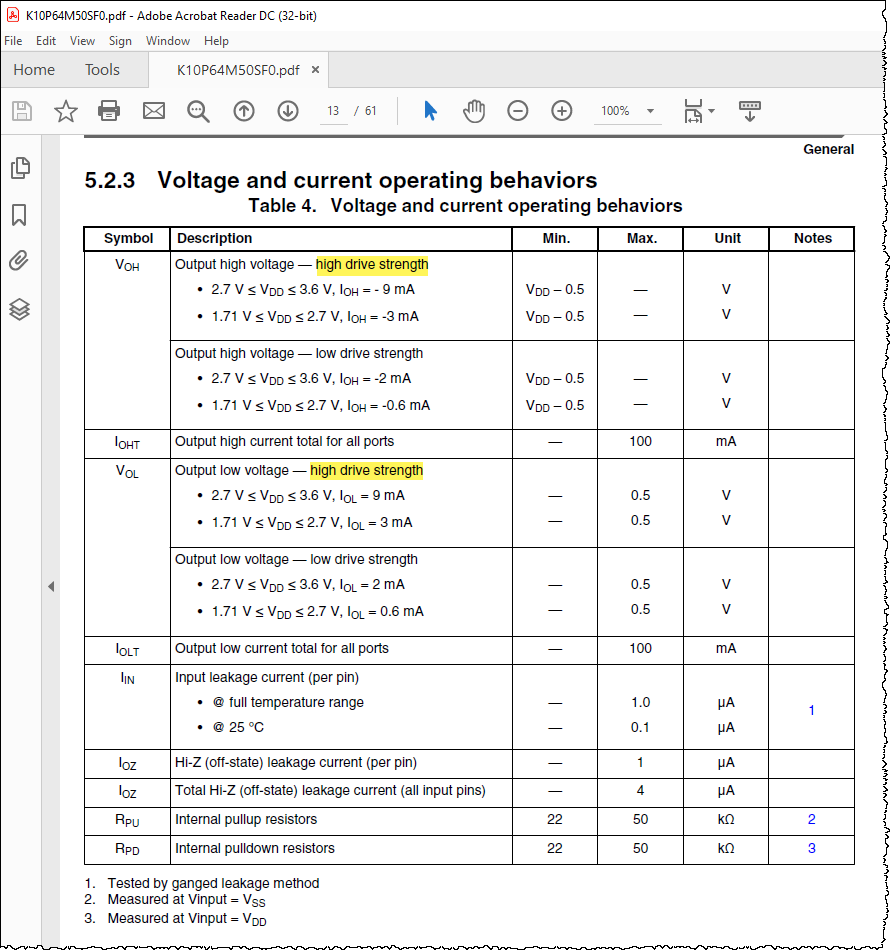Open the 100% zoom level dropdown

pyautogui.click(x=627, y=111)
